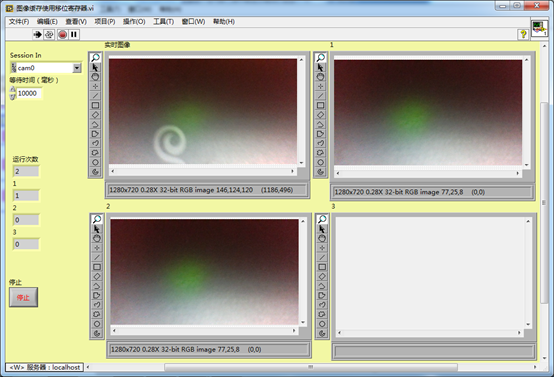Select the Pointer tool in image 1 palette

tap(320, 67)
